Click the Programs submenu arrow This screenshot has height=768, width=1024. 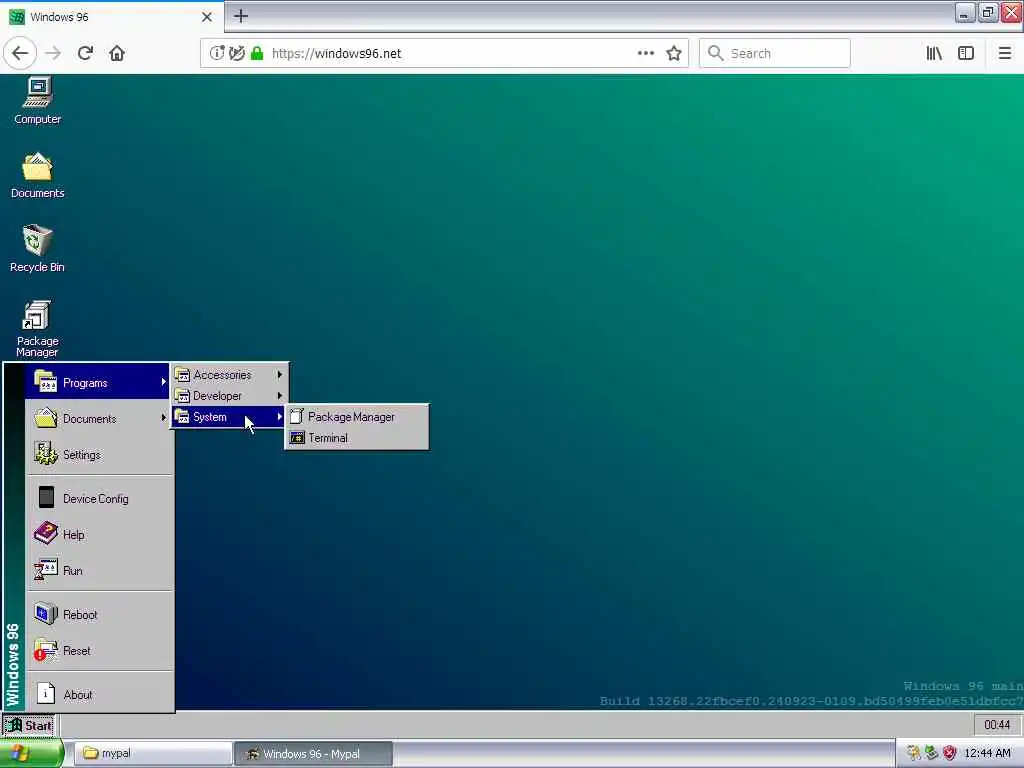[x=163, y=382]
